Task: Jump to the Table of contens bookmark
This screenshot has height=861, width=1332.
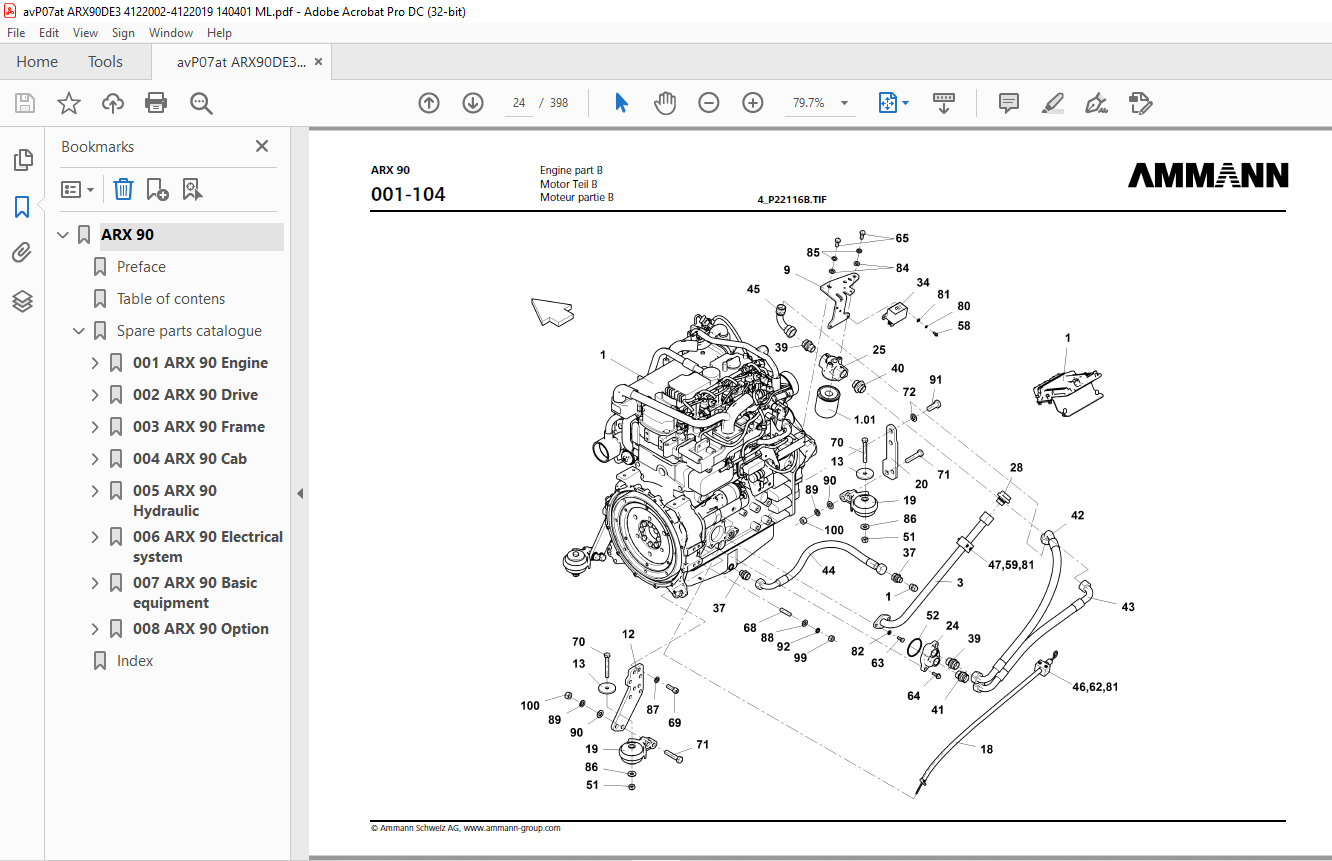Action: [x=171, y=299]
